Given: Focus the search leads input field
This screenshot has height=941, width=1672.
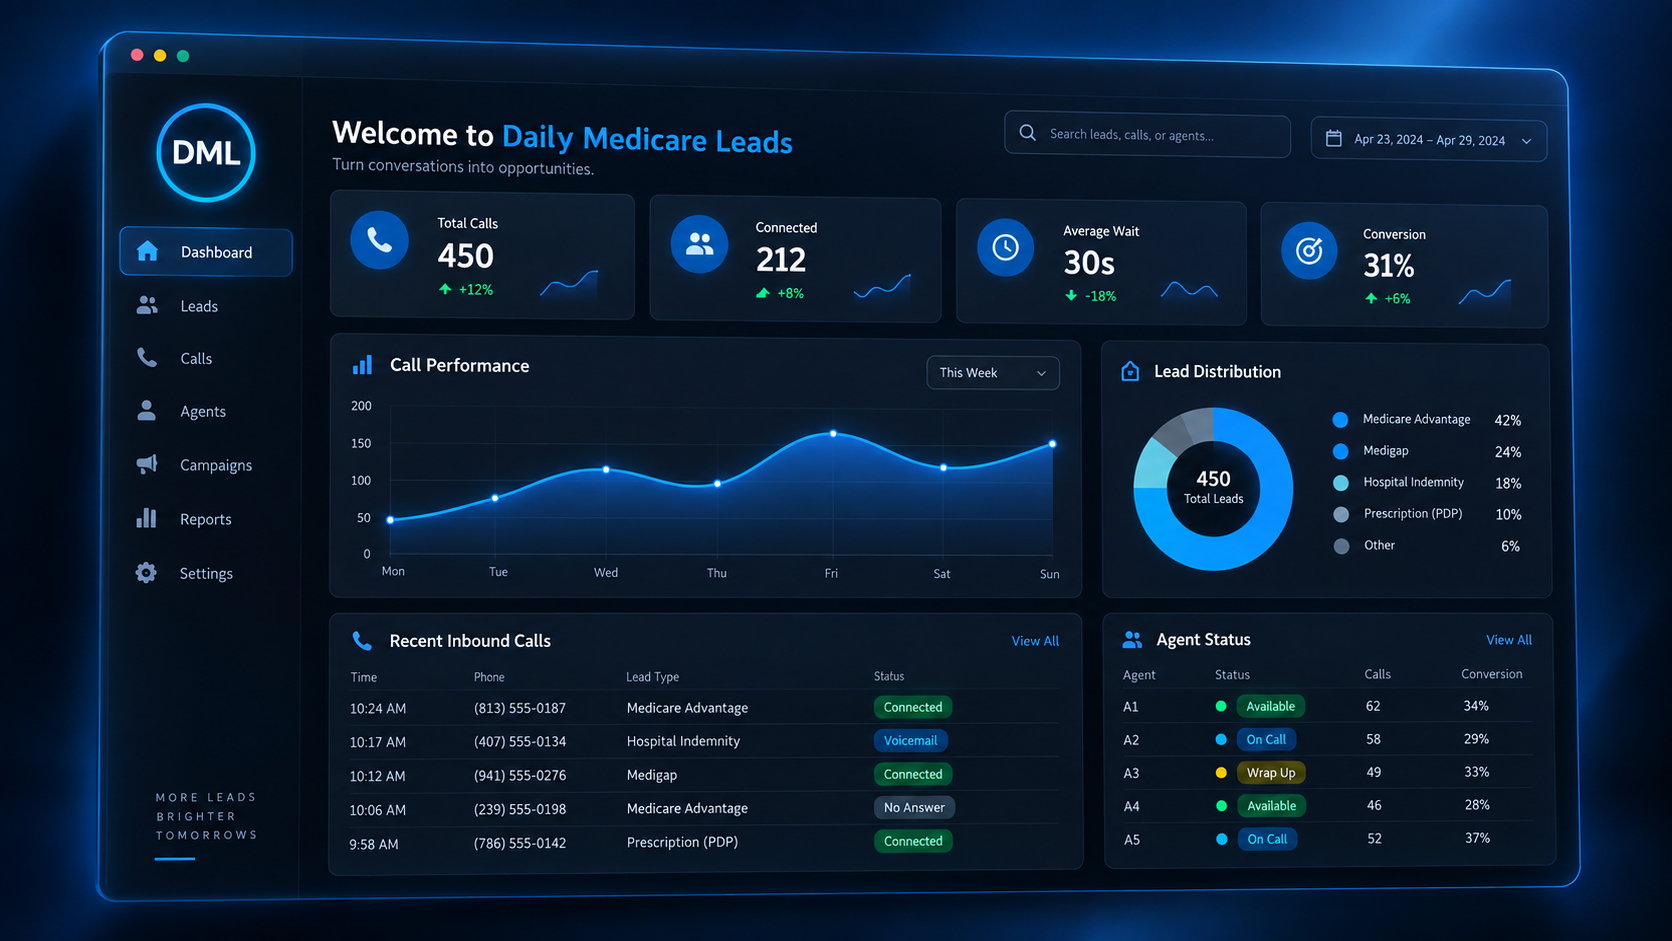Looking at the screenshot, I should (1147, 134).
